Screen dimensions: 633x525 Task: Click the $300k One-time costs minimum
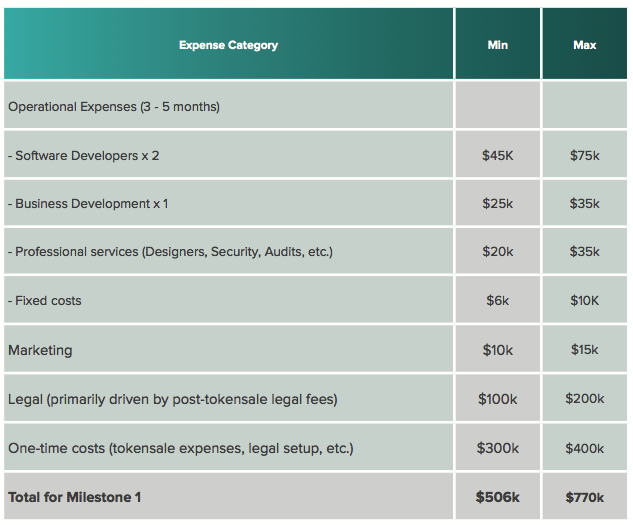498,448
